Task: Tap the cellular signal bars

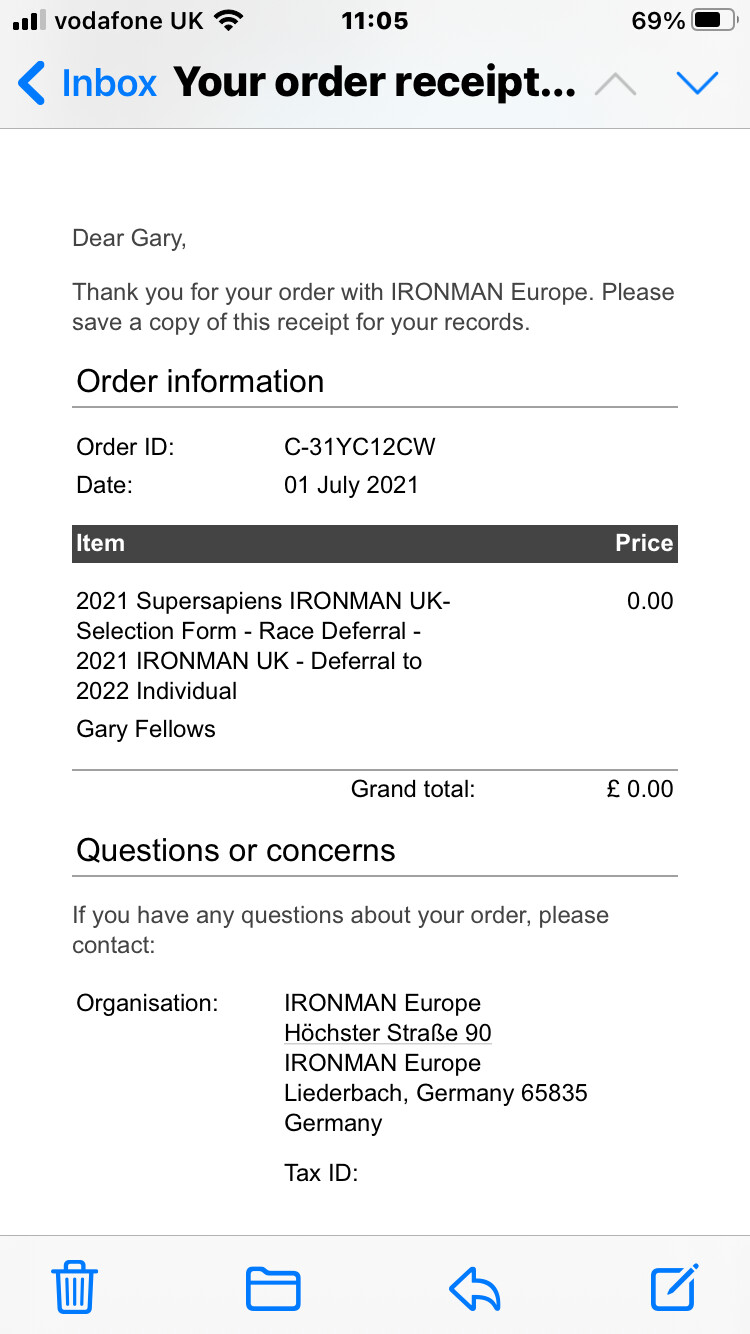Action: (29, 20)
